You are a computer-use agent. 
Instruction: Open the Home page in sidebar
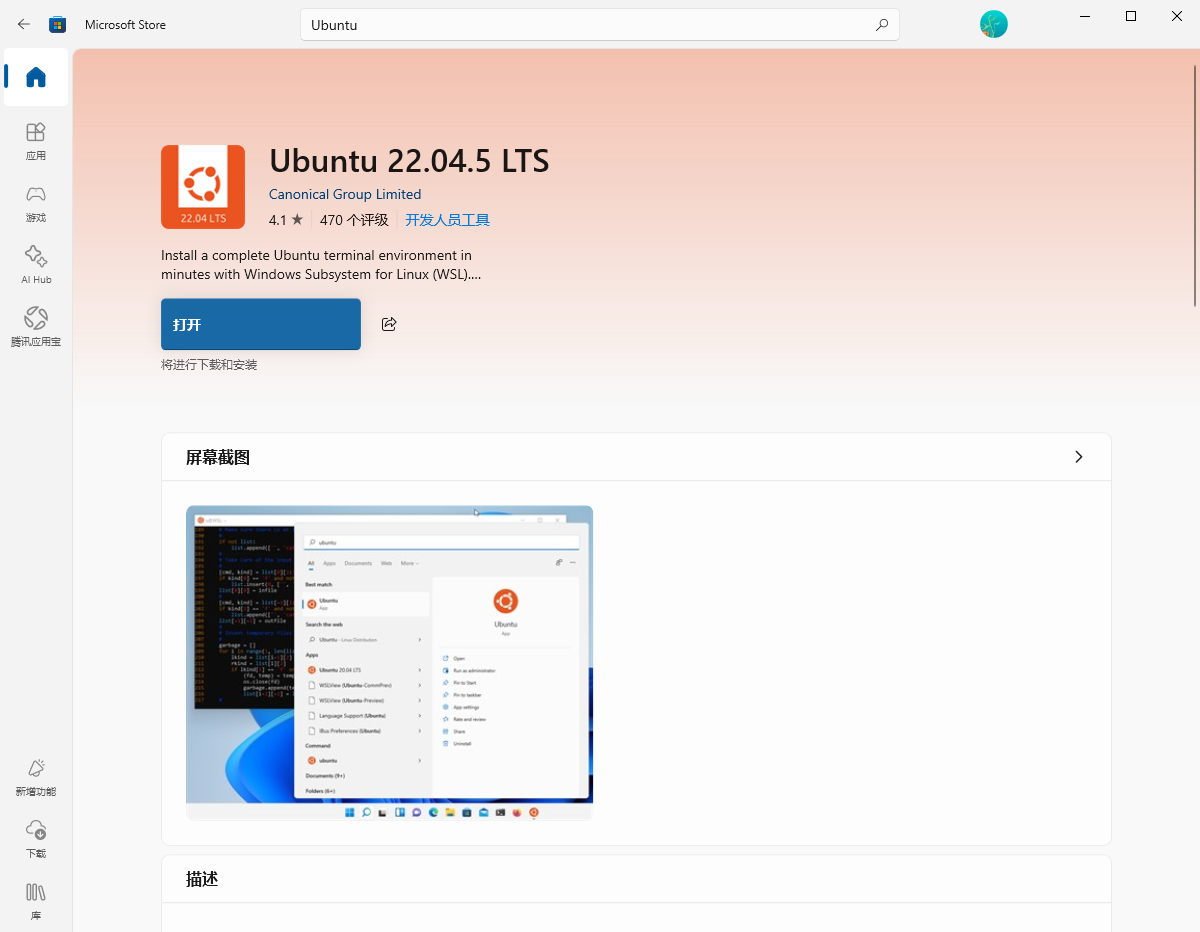[36, 77]
